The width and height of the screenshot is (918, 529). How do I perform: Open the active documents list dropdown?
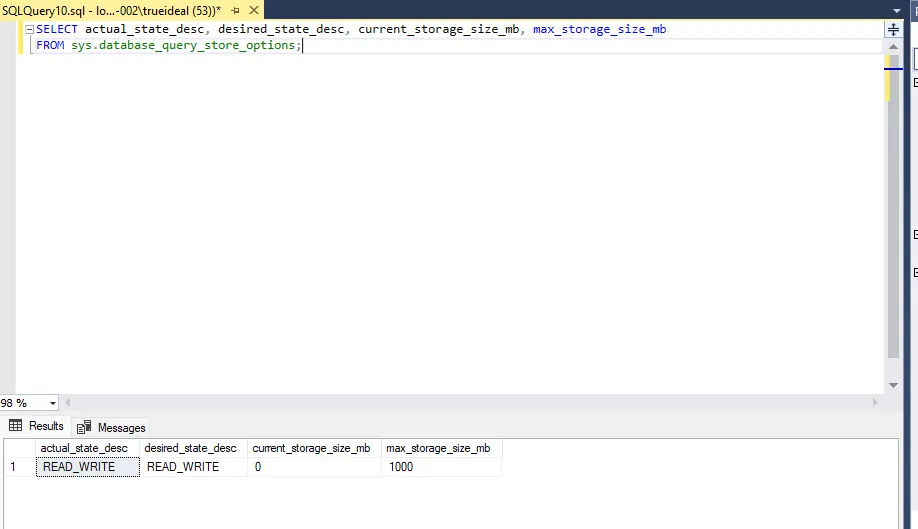(x=893, y=8)
